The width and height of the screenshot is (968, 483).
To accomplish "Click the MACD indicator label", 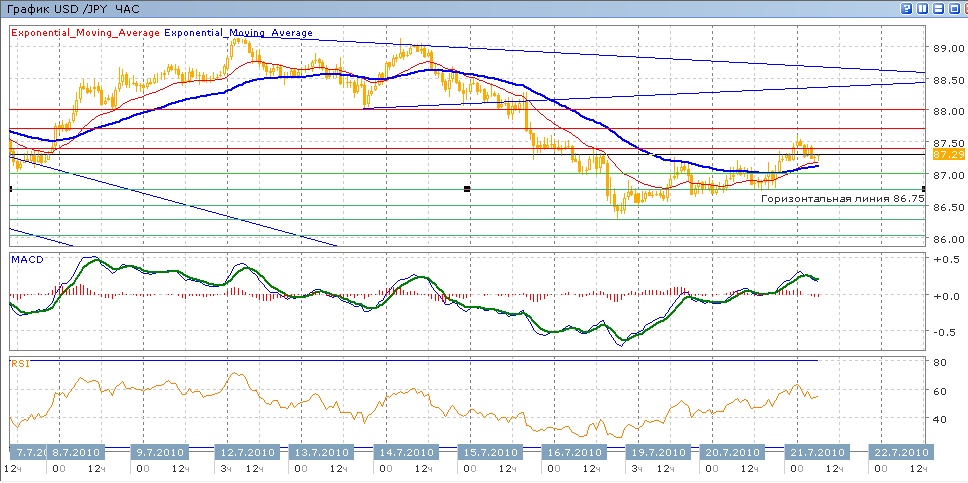I will click(26, 260).
